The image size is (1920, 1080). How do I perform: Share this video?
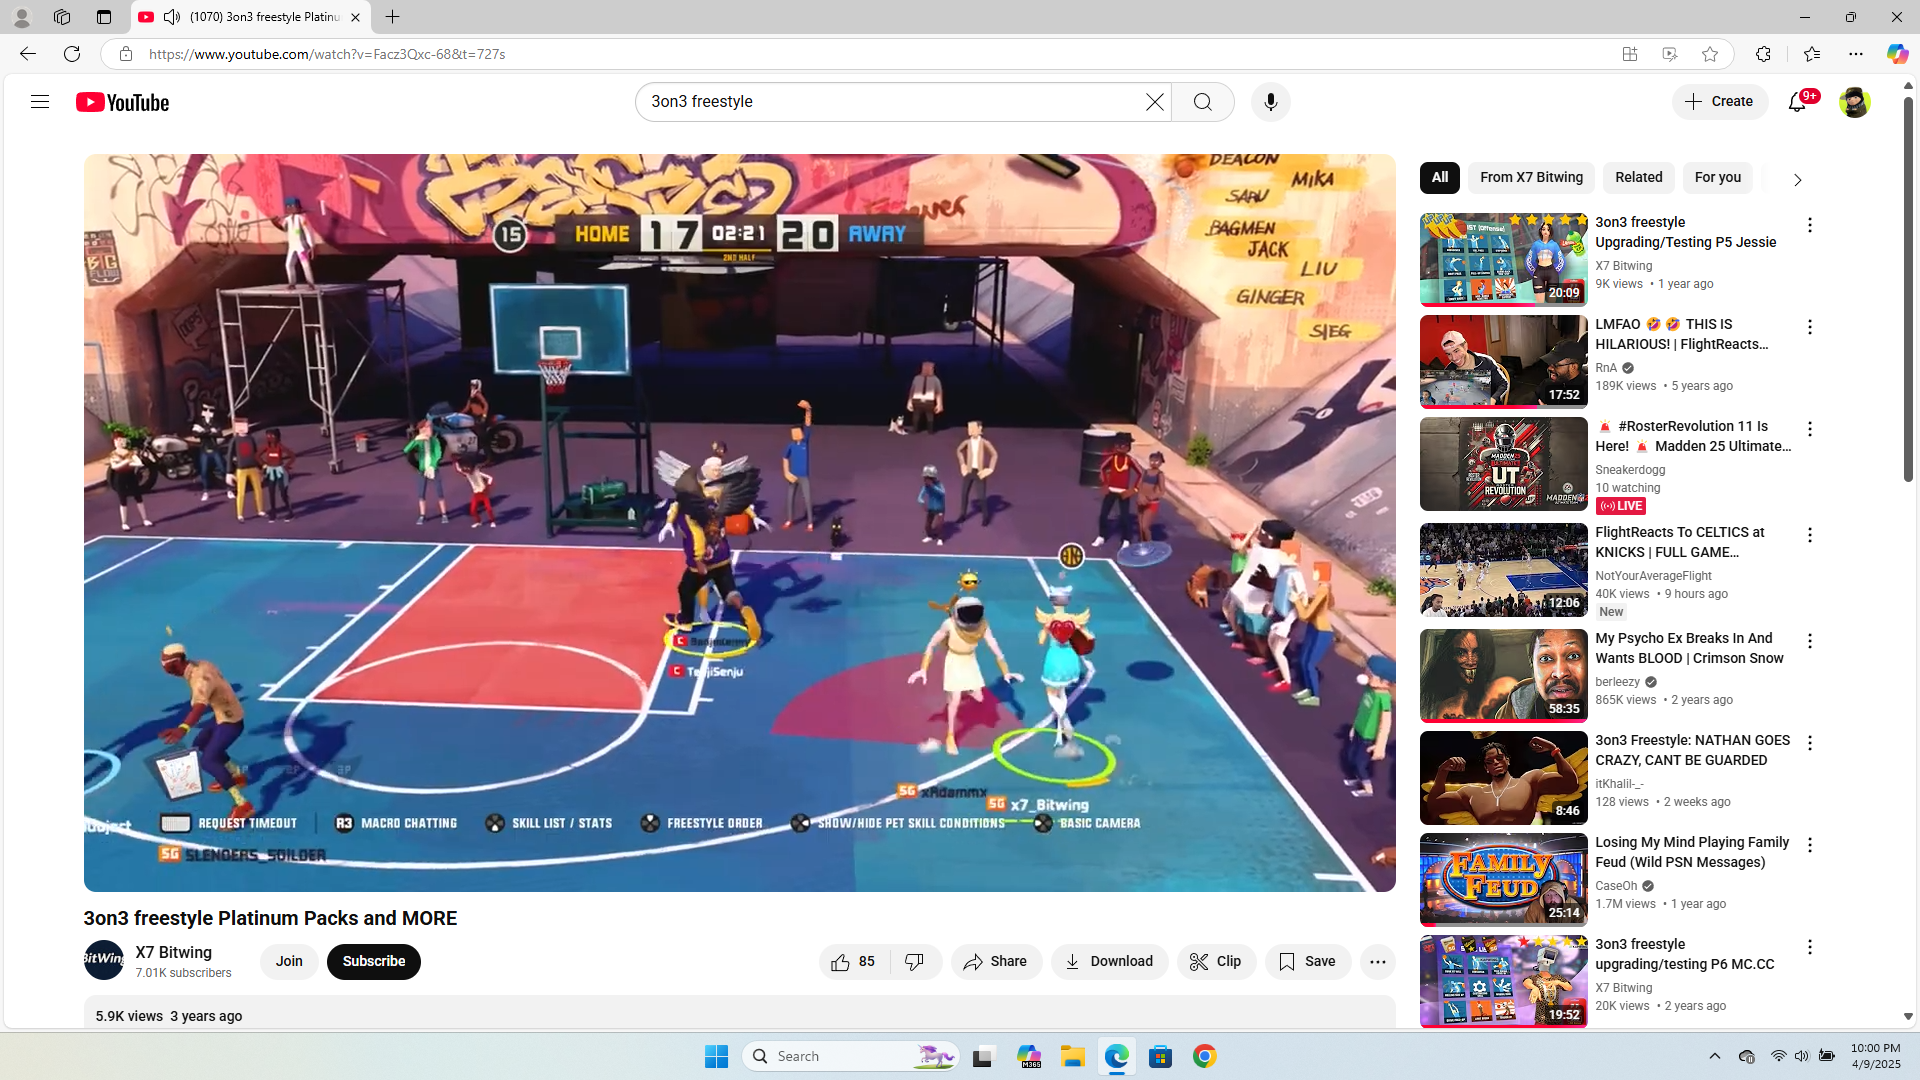point(996,962)
